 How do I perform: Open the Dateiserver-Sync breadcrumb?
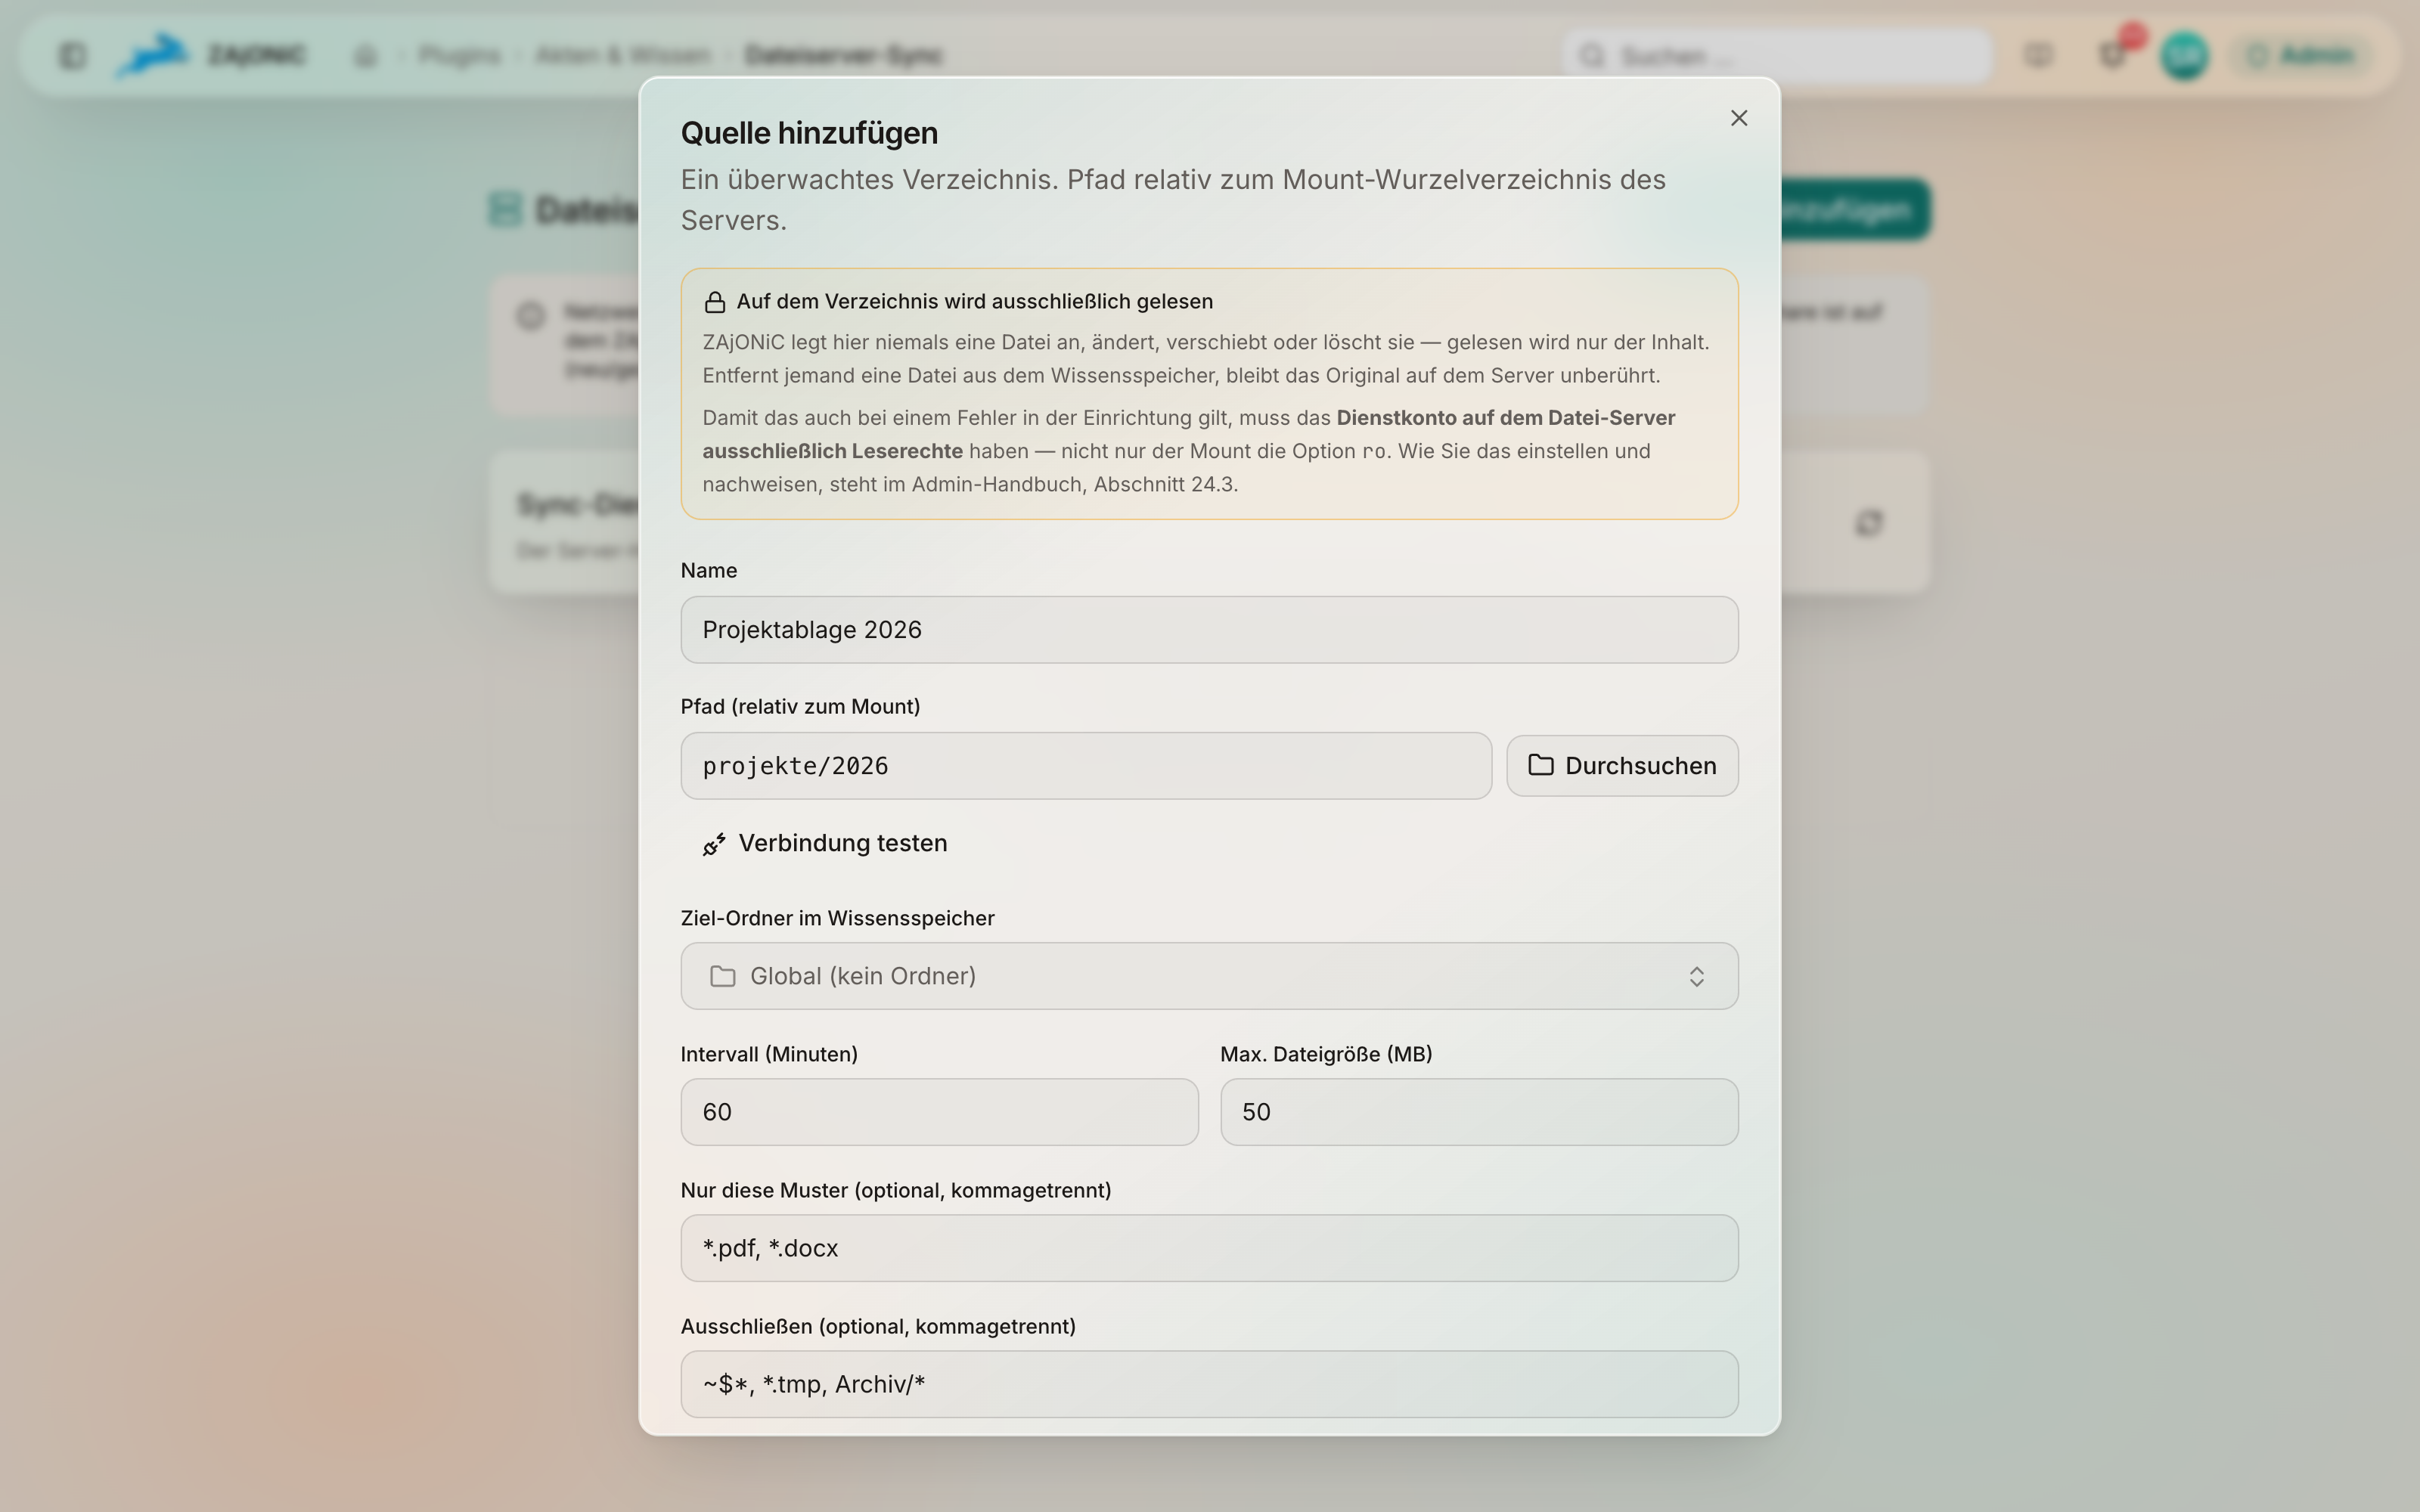pyautogui.click(x=843, y=55)
